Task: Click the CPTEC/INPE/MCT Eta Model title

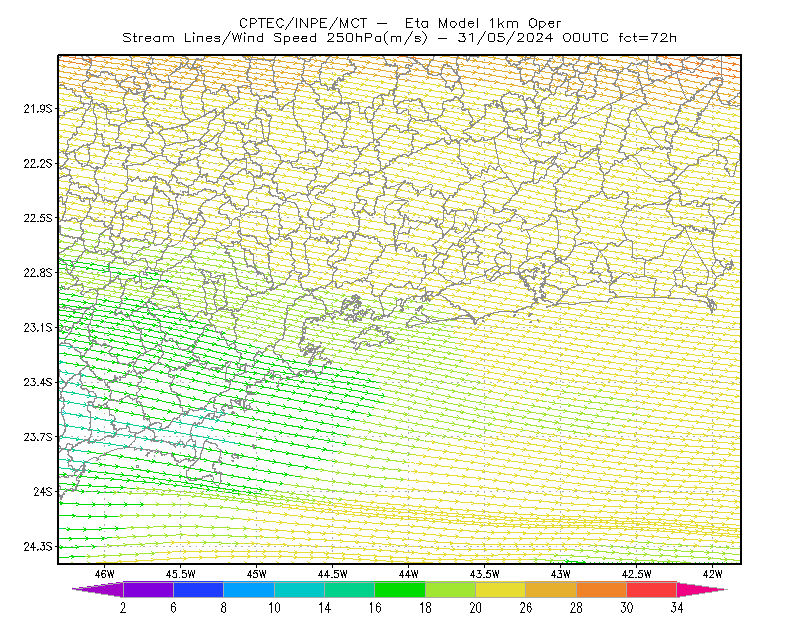Action: pyautogui.click(x=400, y=23)
